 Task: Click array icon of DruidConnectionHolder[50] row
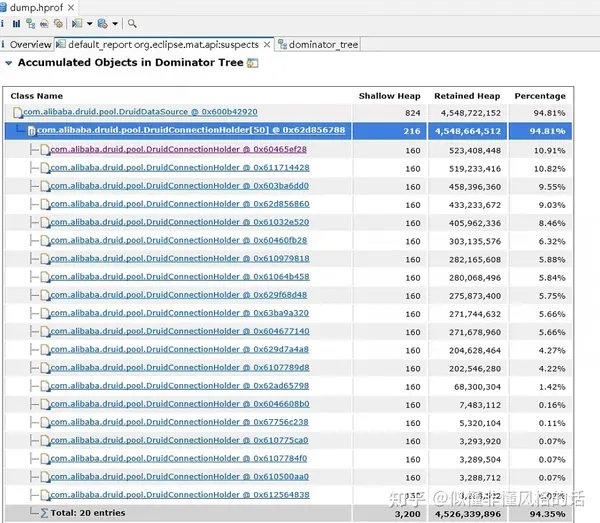coord(32,131)
